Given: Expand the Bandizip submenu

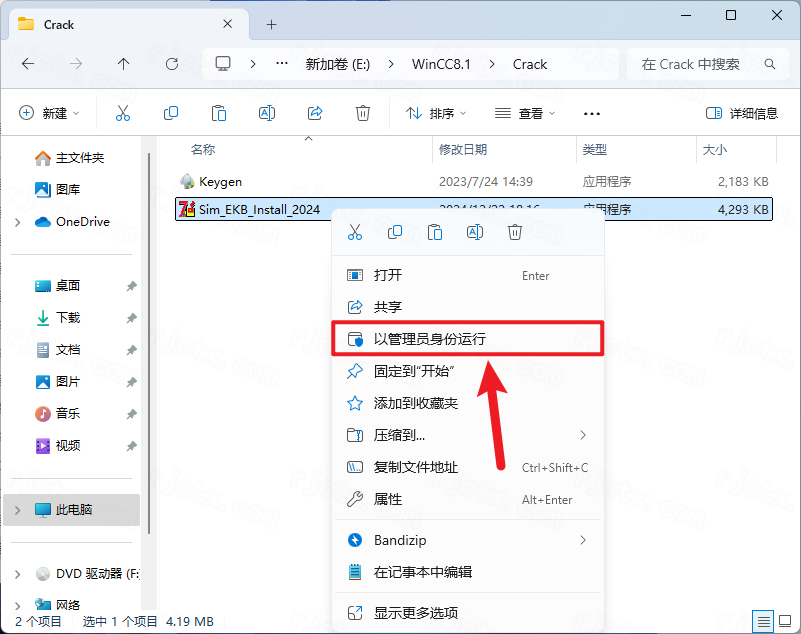Looking at the screenshot, I should tap(583, 540).
